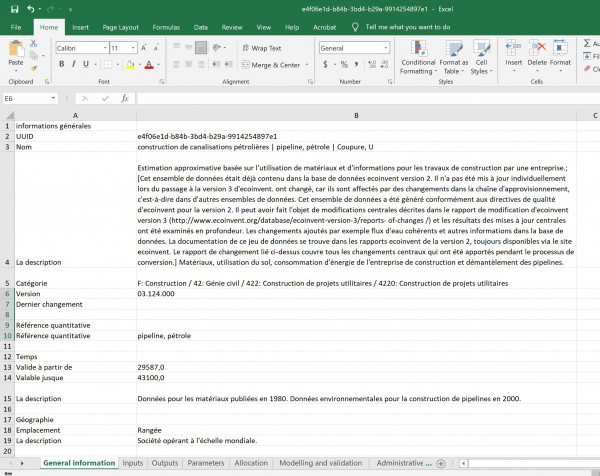Switch to the Formulas tab

click(166, 27)
